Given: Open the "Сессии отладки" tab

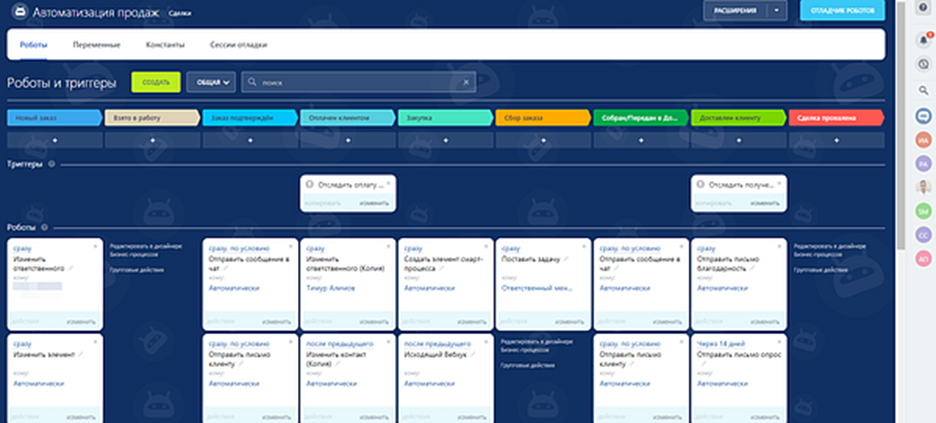Looking at the screenshot, I should tap(238, 45).
